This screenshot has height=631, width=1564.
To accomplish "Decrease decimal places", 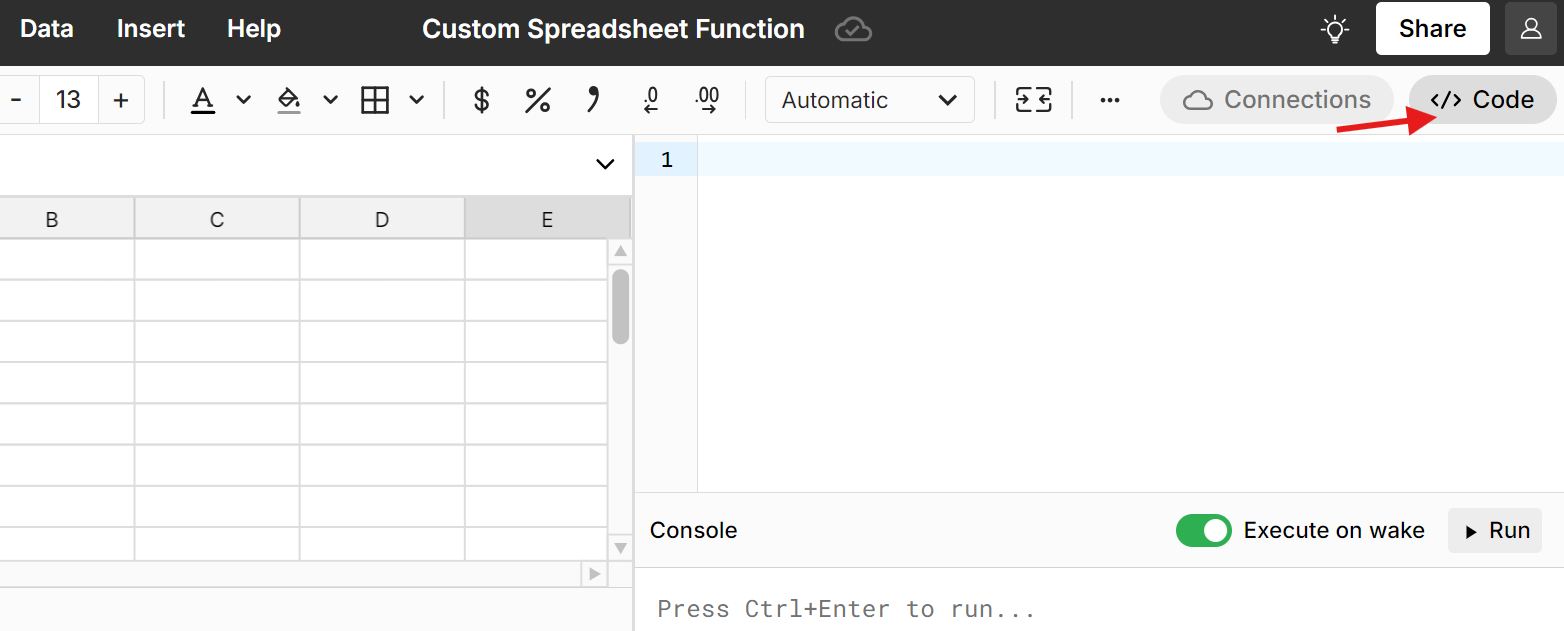I will pos(651,100).
